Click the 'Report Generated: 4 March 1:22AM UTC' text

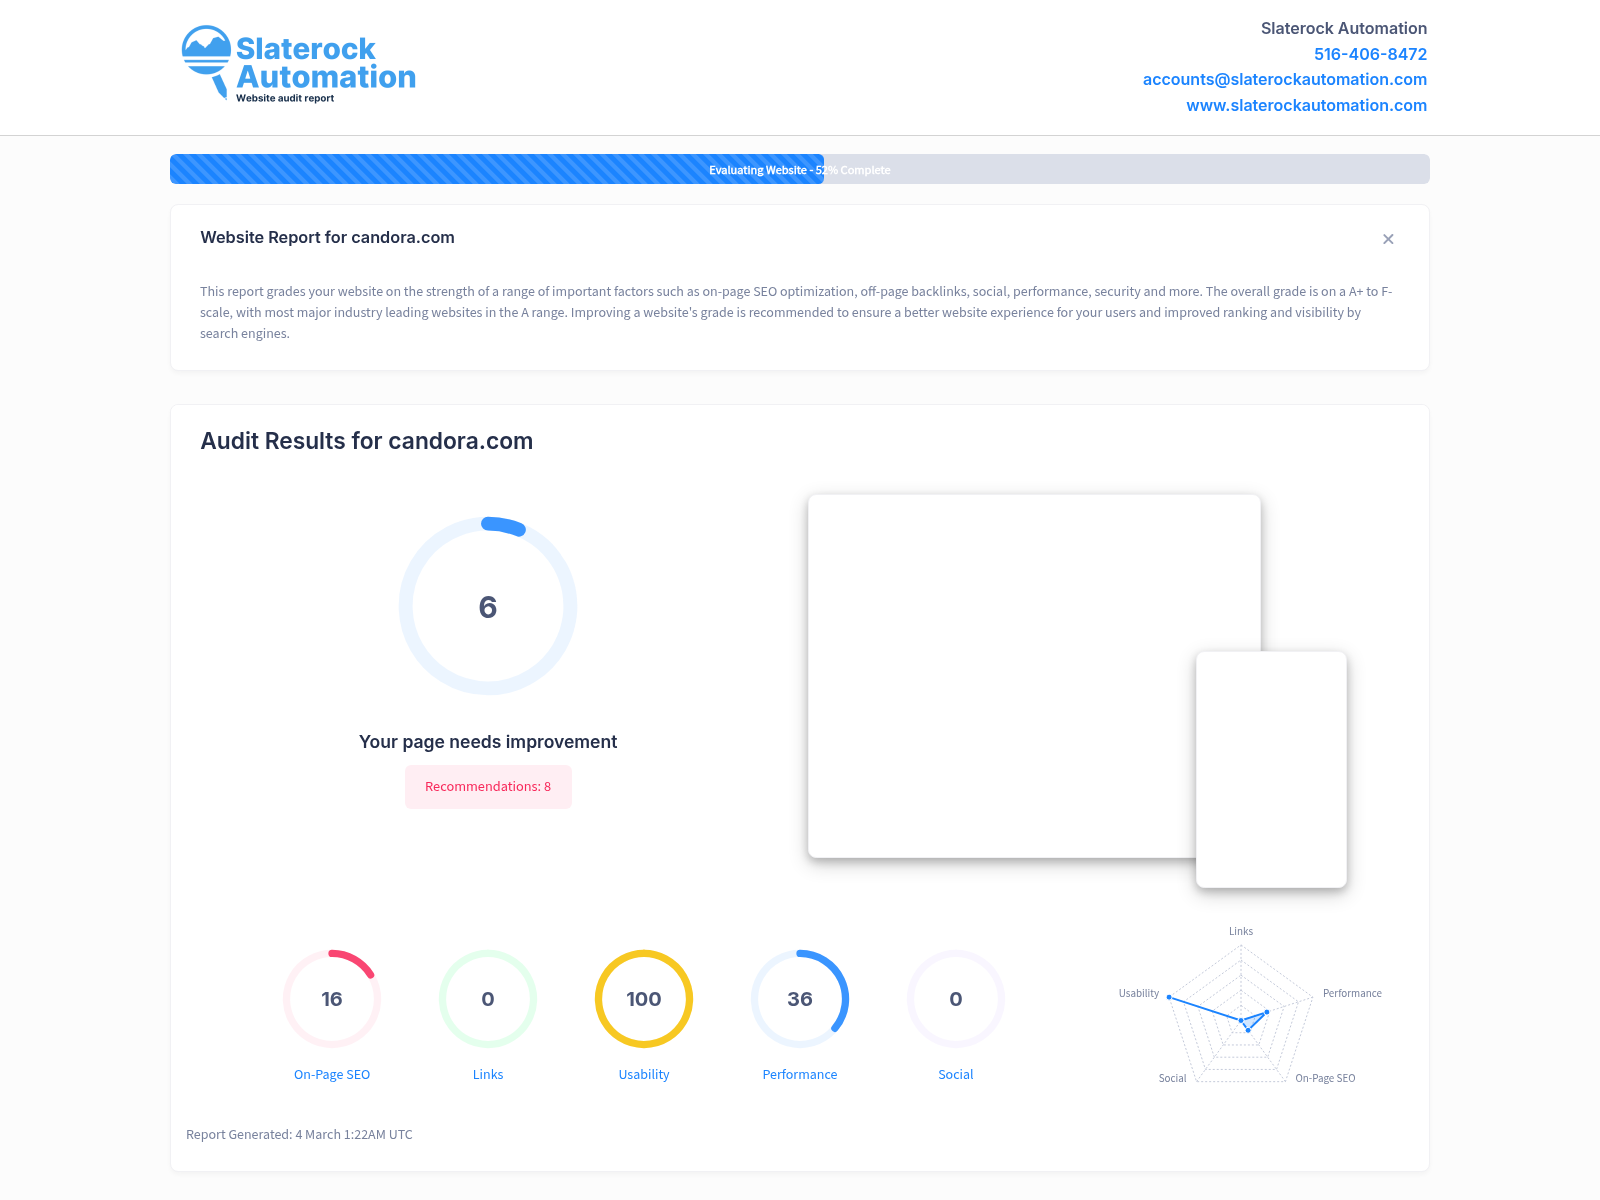point(299,1135)
